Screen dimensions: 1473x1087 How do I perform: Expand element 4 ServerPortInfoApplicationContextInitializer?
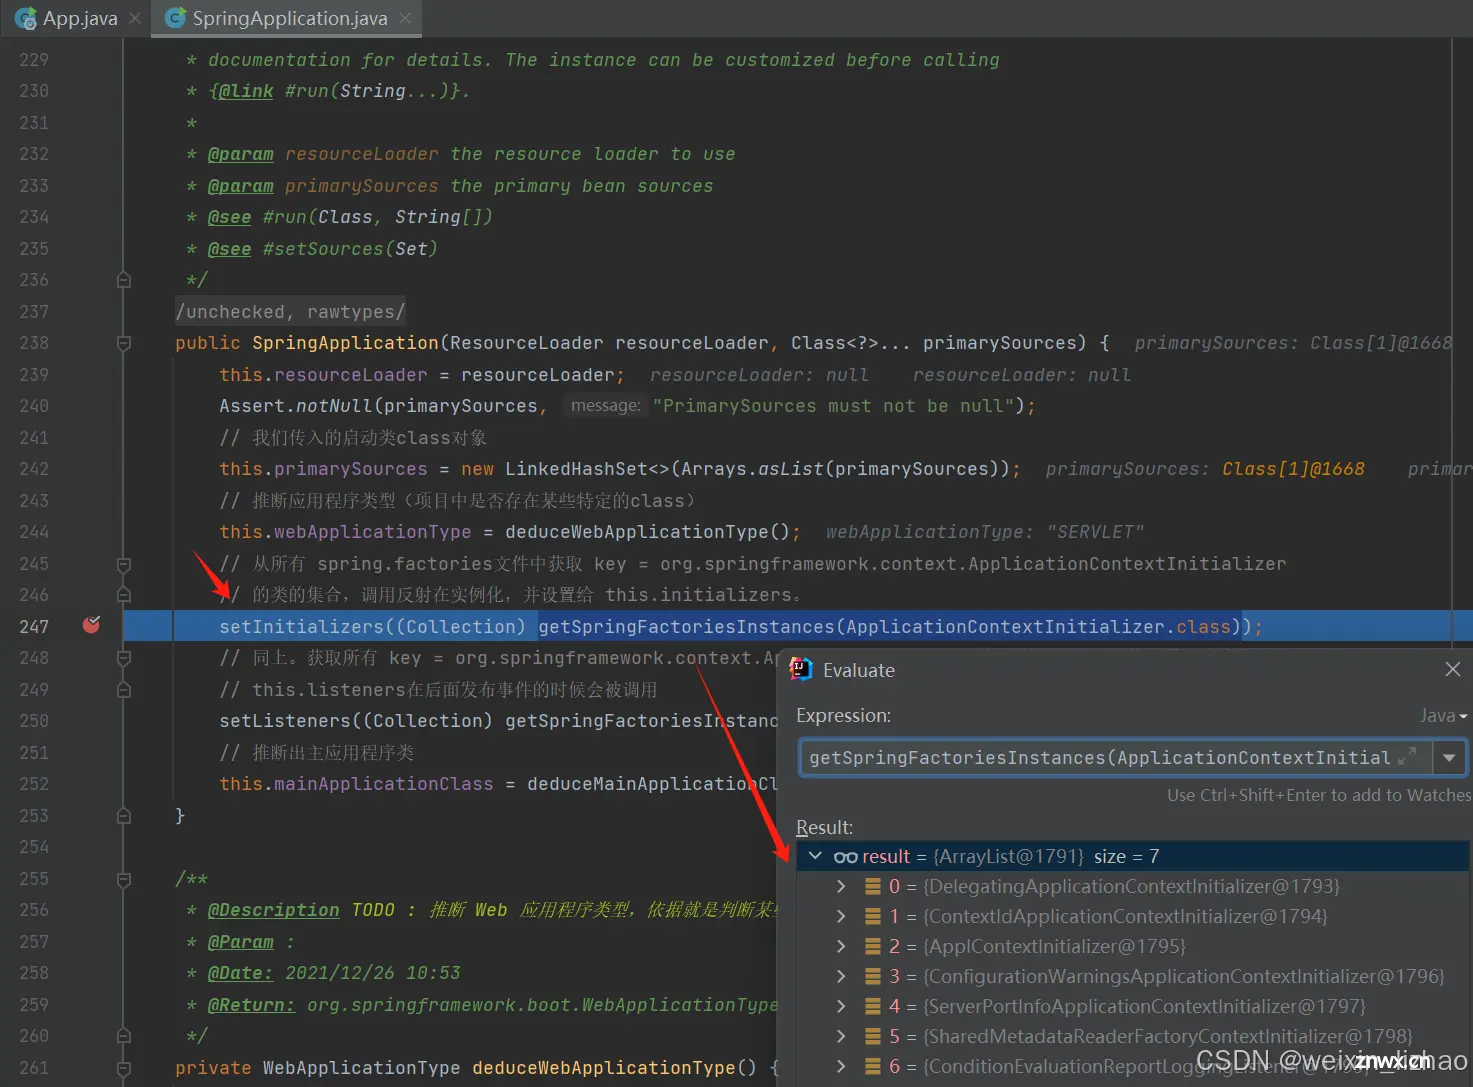(841, 1006)
